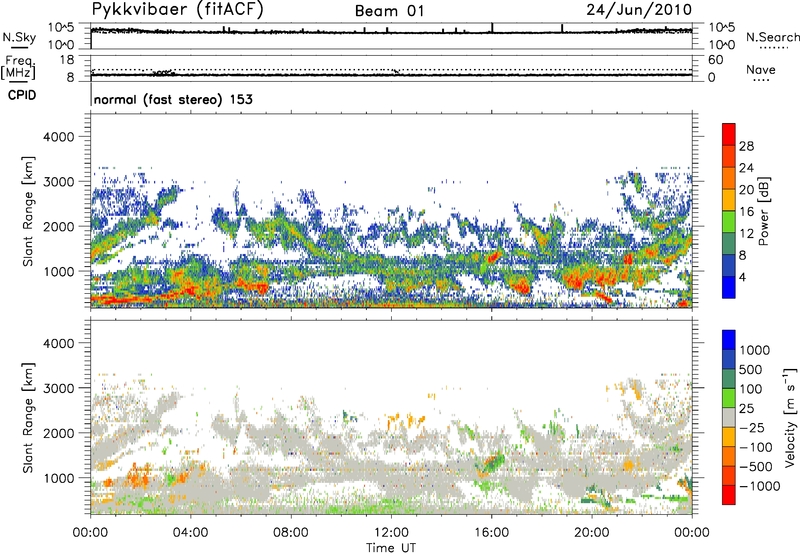The height and width of the screenshot is (554, 800).
Task: Select the -100 label on Velocity colorbar
Action: pos(756,447)
